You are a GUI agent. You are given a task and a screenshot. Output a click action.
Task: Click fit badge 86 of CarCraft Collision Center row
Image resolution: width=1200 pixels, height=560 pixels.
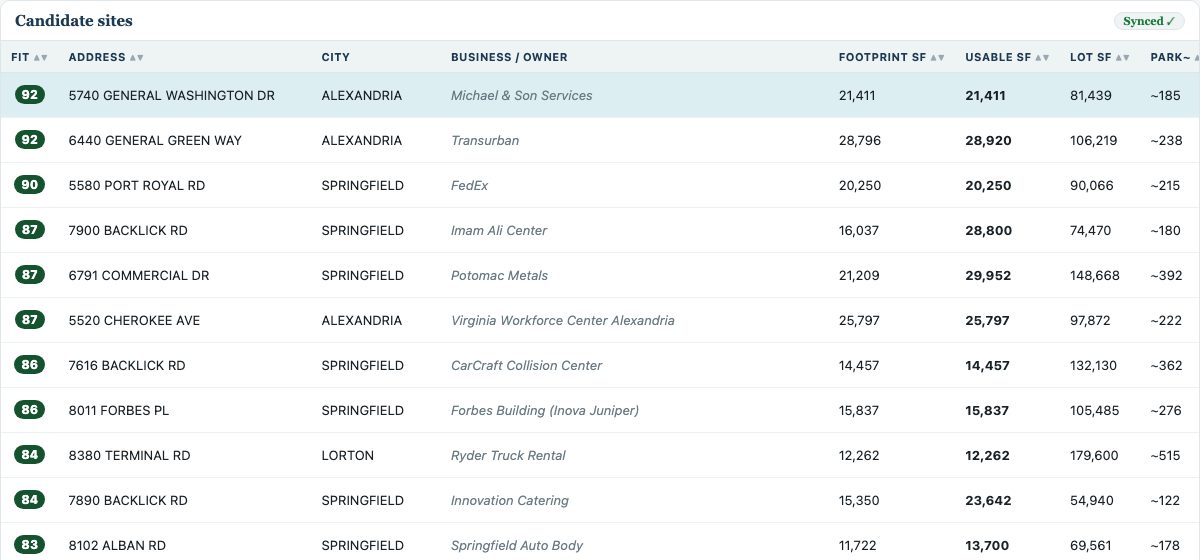30,365
